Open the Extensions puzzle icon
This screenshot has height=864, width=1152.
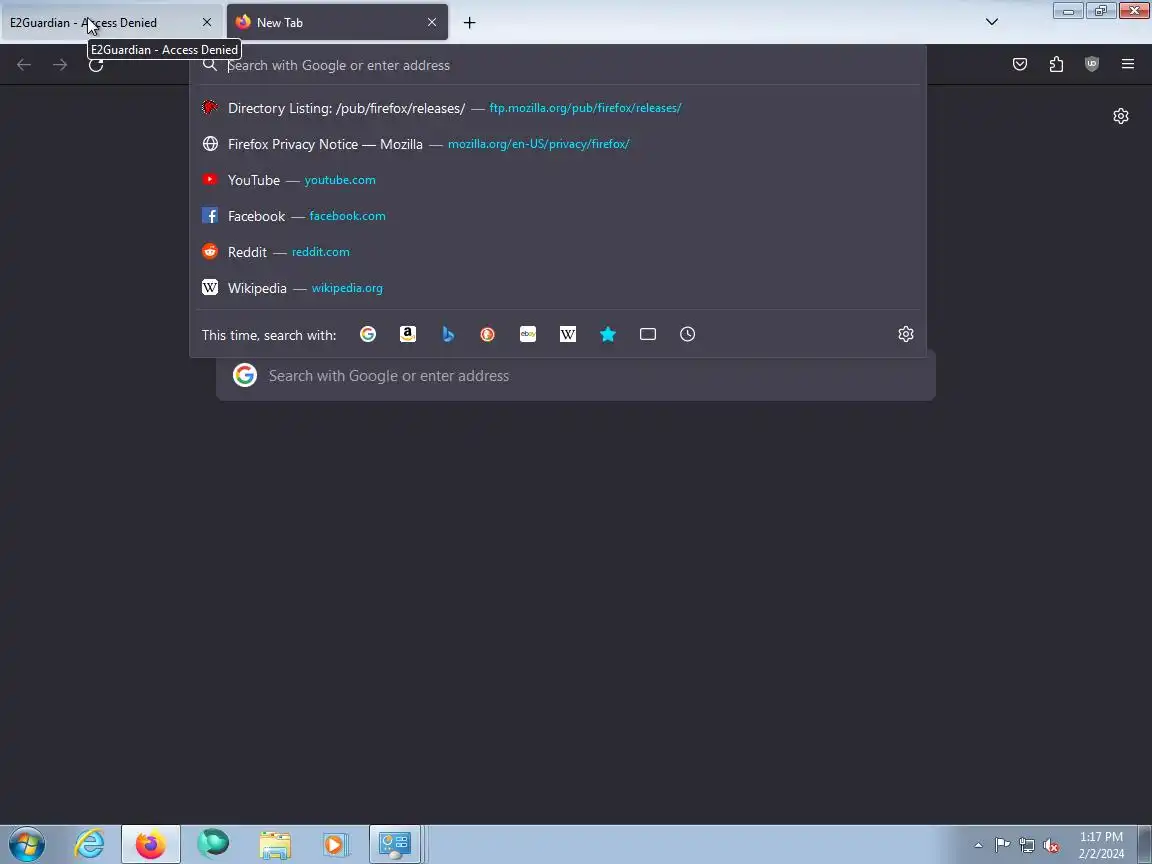click(x=1056, y=65)
